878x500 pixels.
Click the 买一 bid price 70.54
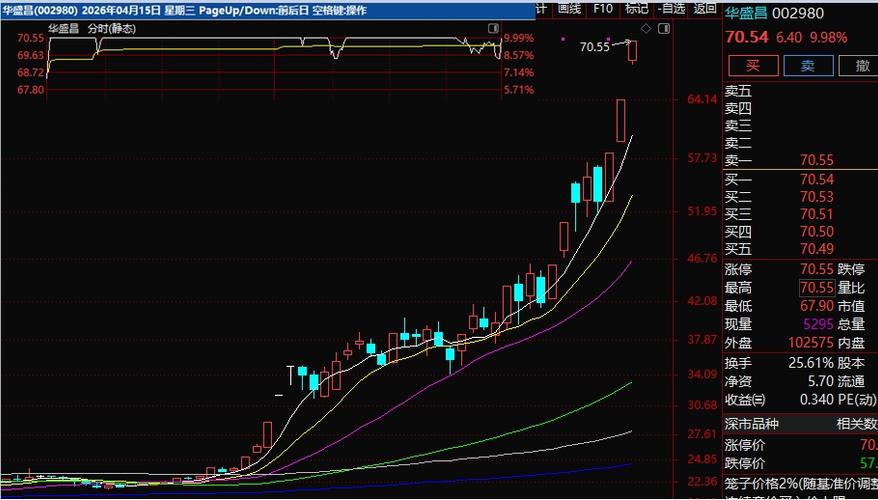(816, 180)
